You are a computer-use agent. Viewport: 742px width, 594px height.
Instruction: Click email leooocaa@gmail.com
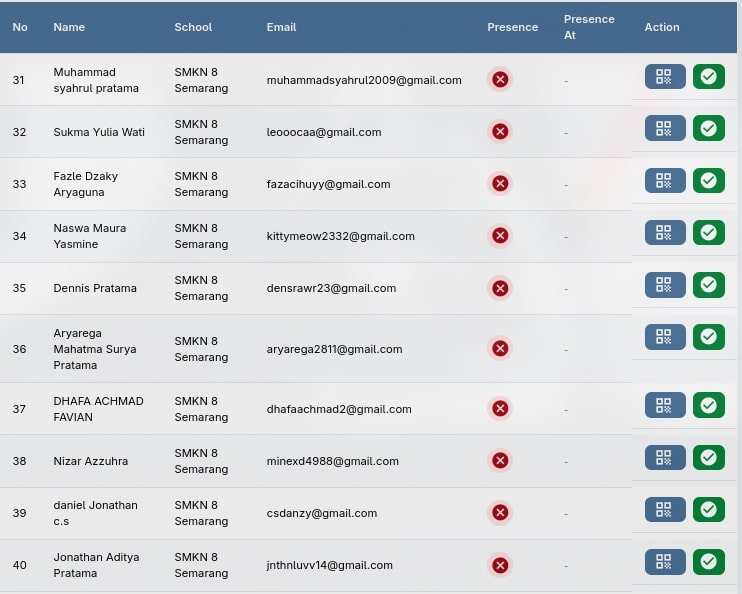(323, 132)
